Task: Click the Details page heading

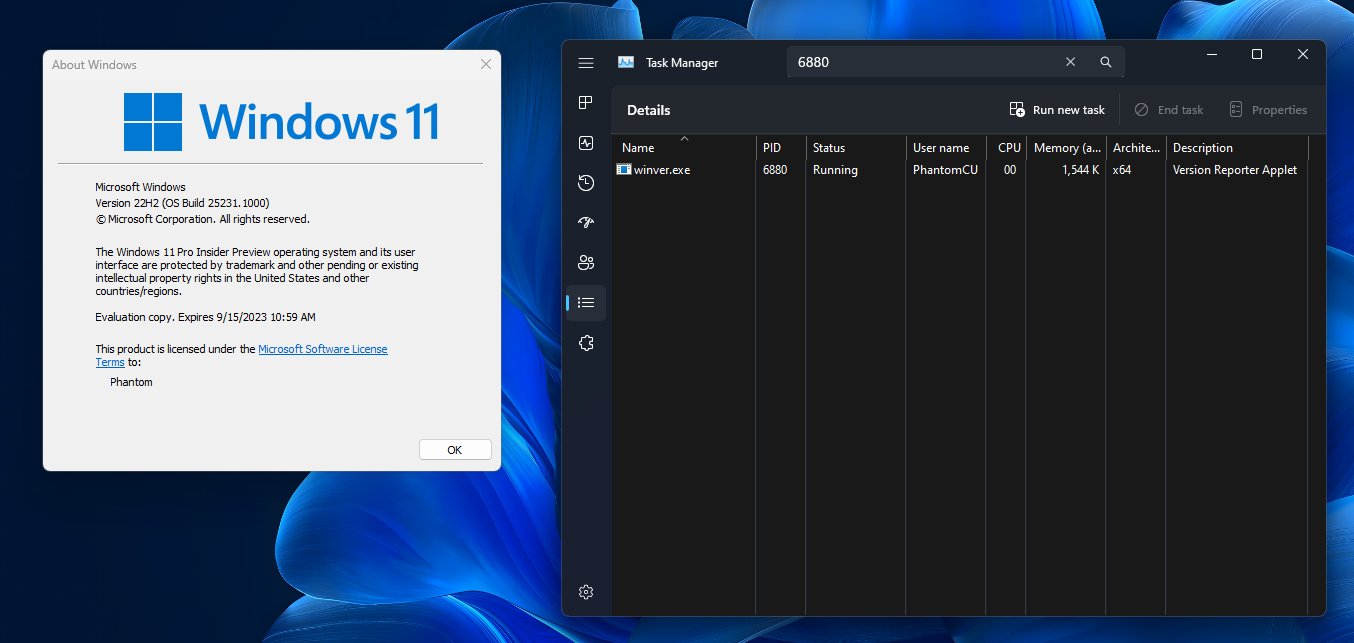Action: coord(649,110)
